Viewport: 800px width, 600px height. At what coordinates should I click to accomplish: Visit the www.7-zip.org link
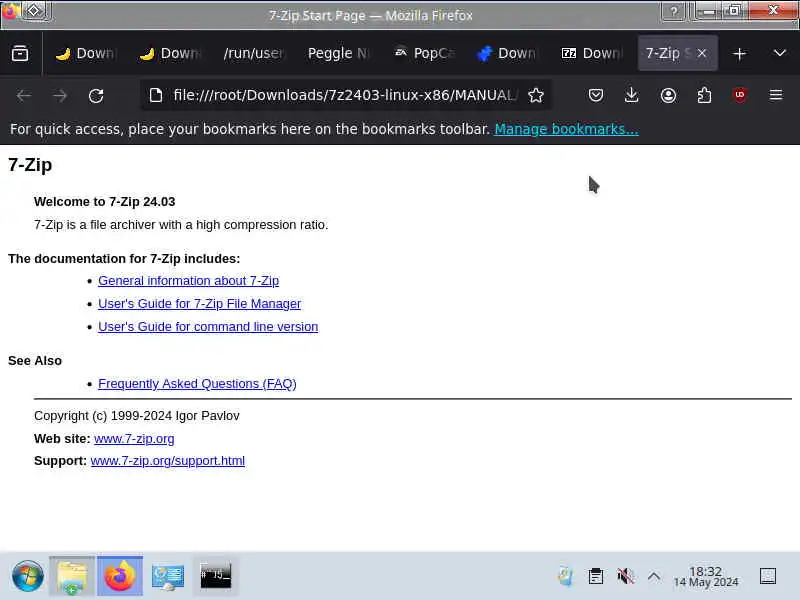point(134,439)
